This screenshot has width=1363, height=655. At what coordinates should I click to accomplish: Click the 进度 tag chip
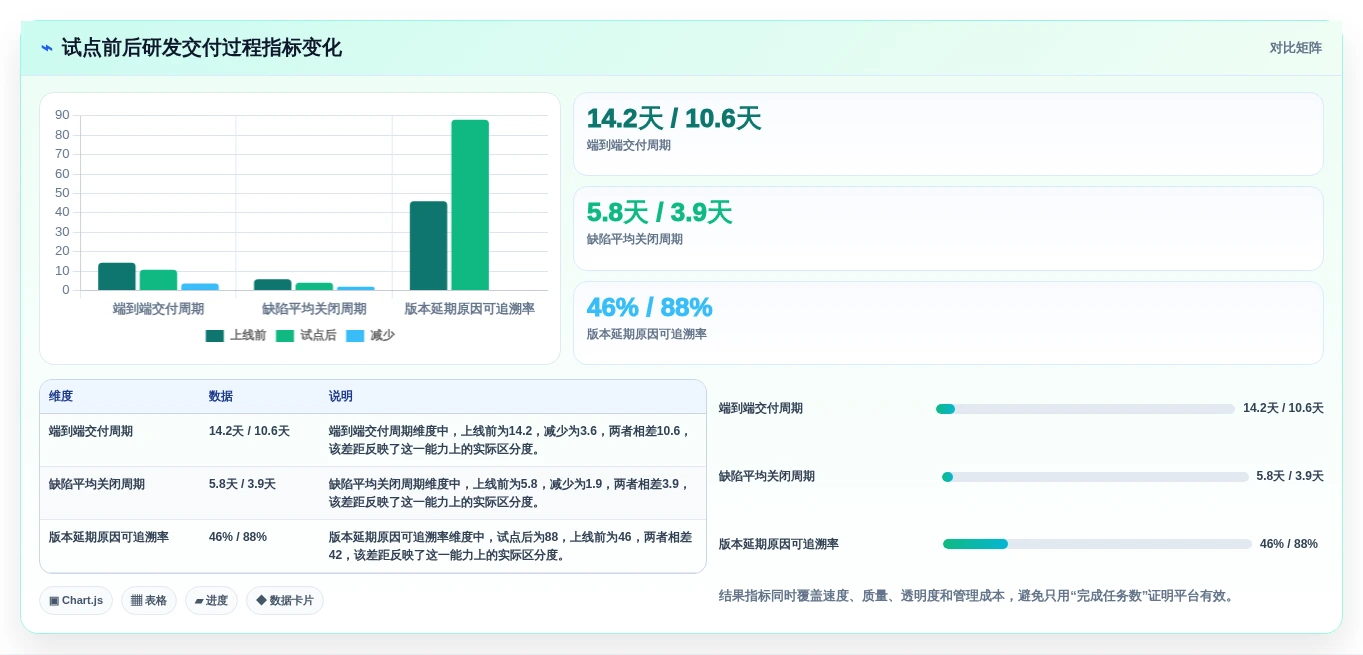[211, 600]
